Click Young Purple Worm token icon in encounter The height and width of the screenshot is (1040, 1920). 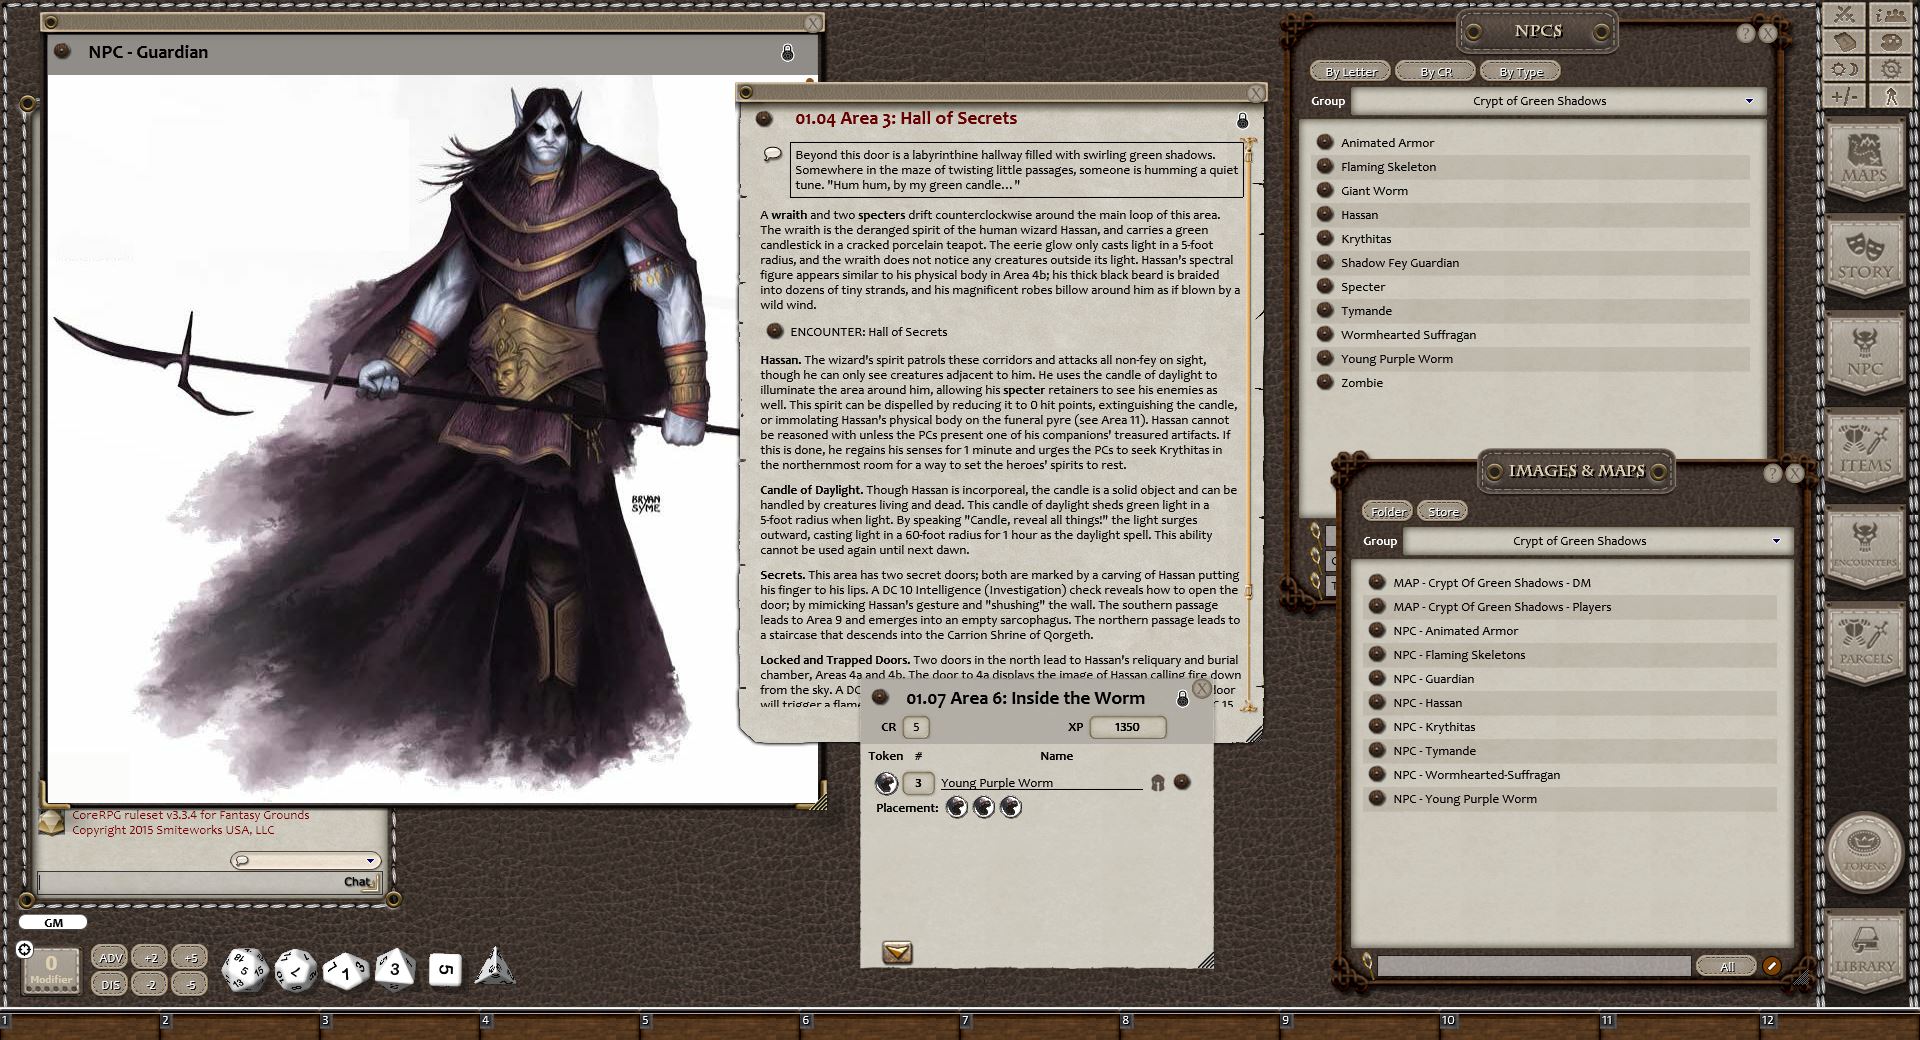[886, 782]
